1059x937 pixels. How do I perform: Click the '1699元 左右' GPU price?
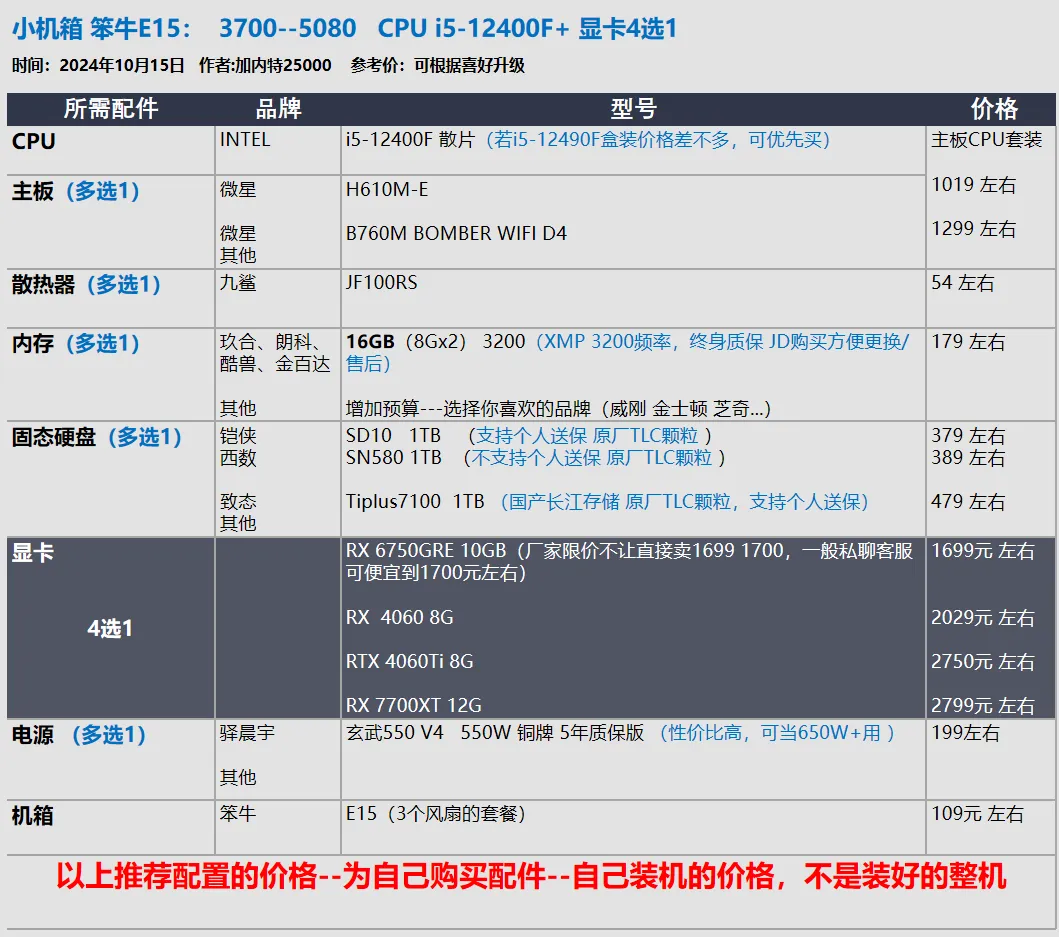(983, 551)
